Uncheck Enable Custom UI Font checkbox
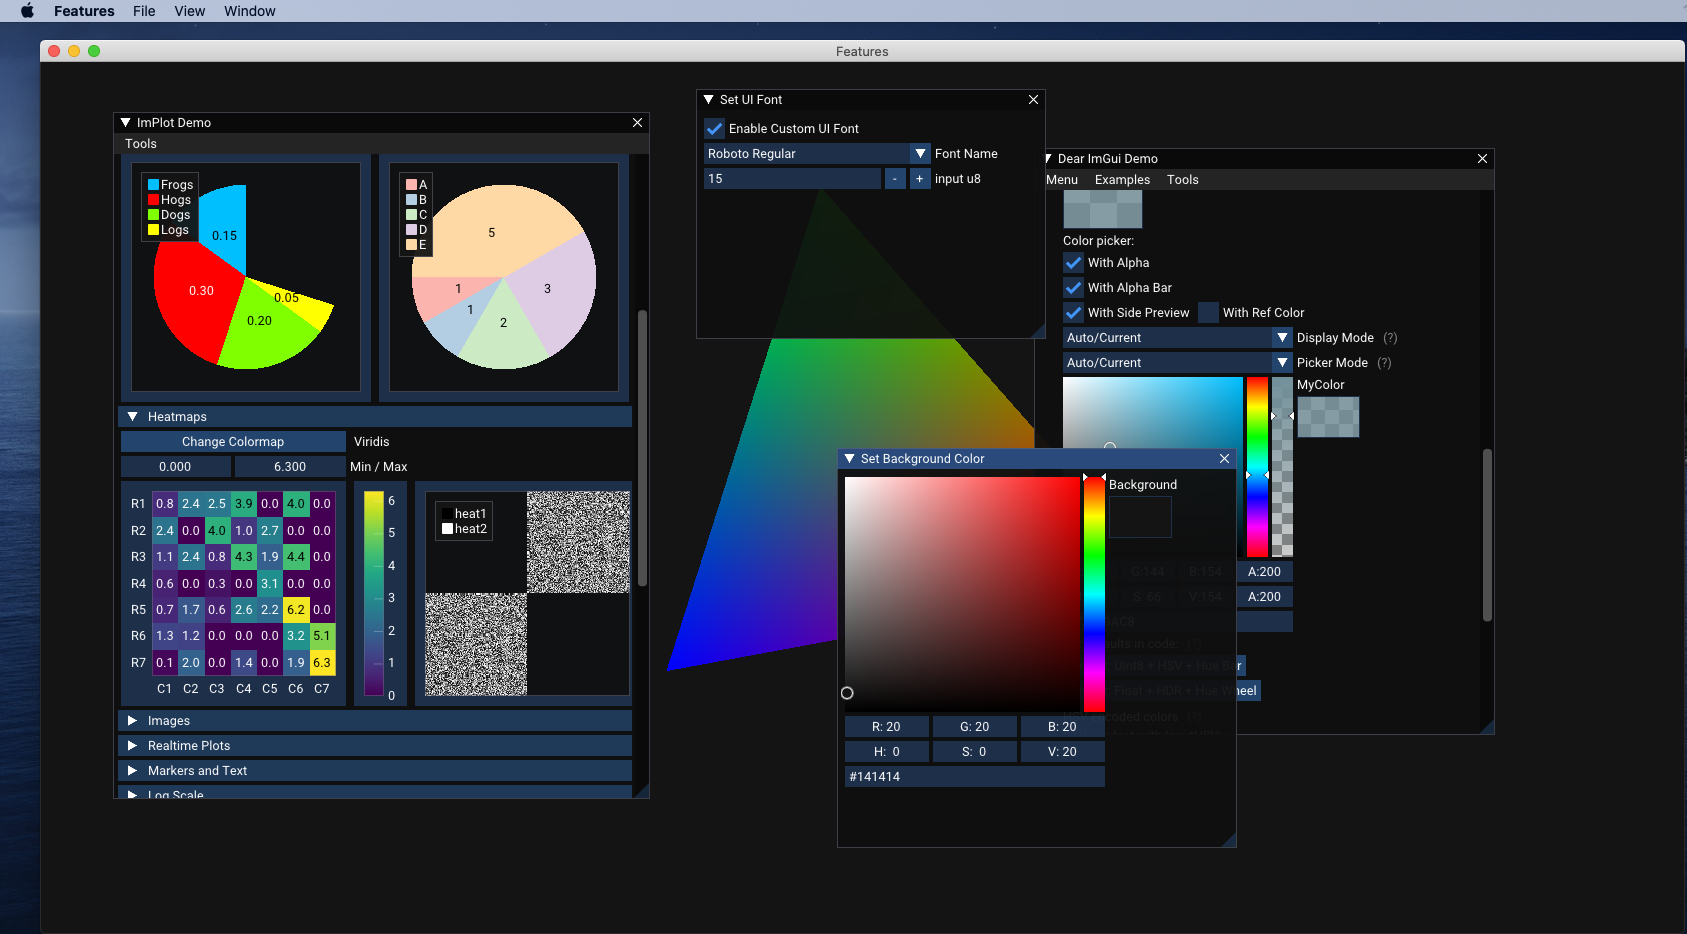 (x=714, y=129)
